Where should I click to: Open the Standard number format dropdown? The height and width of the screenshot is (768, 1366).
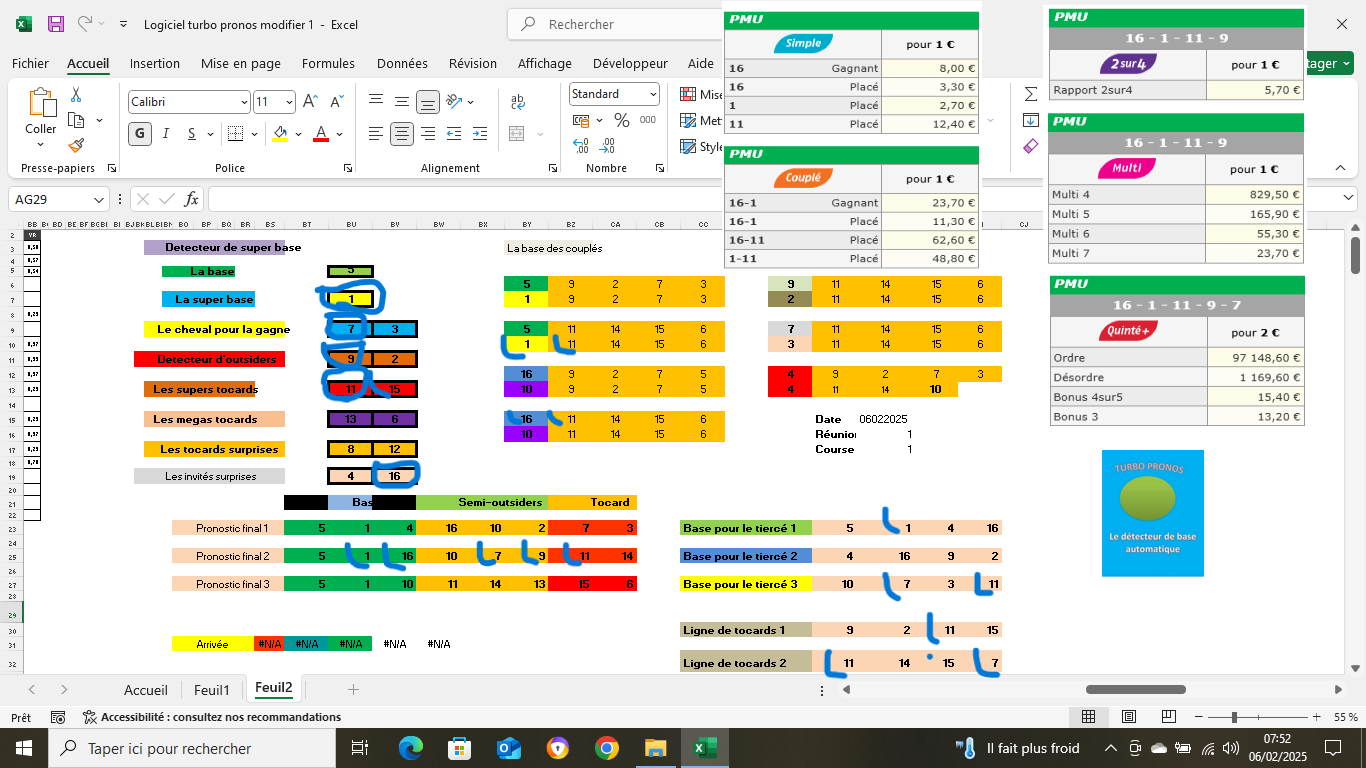(x=653, y=94)
